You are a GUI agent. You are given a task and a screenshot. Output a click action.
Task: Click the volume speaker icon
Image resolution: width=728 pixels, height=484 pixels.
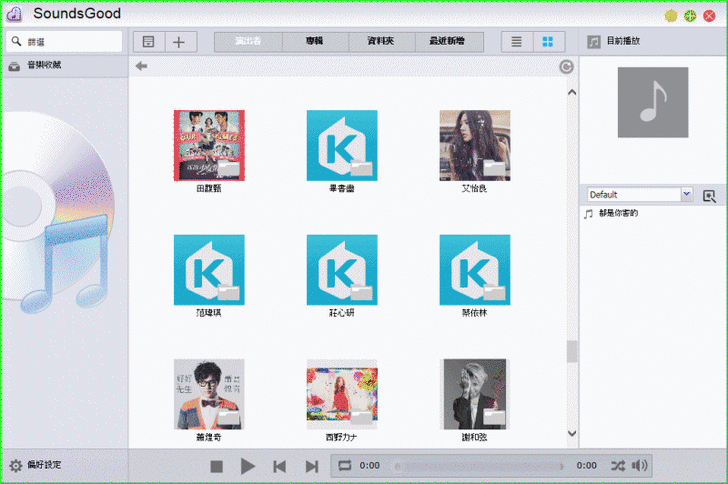[x=640, y=465]
